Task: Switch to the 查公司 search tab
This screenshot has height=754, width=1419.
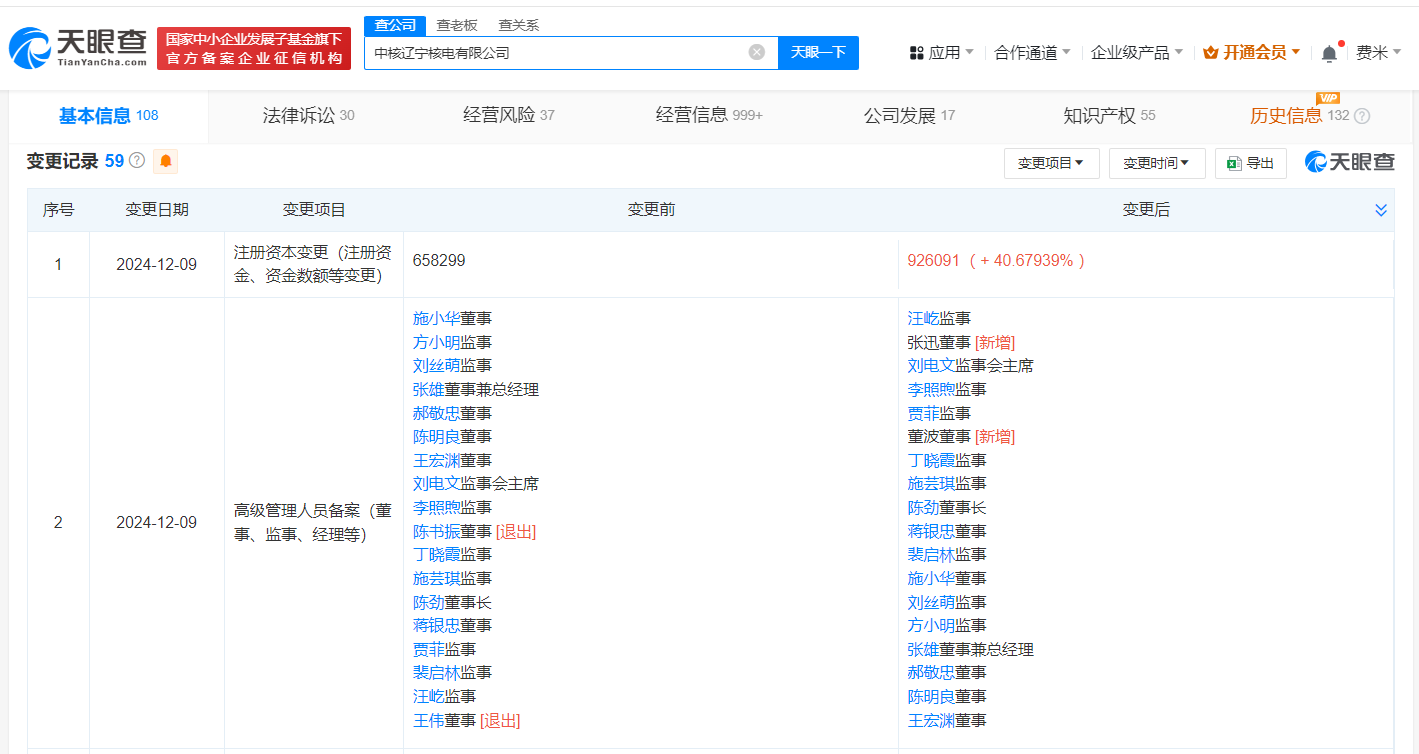Action: [x=394, y=25]
